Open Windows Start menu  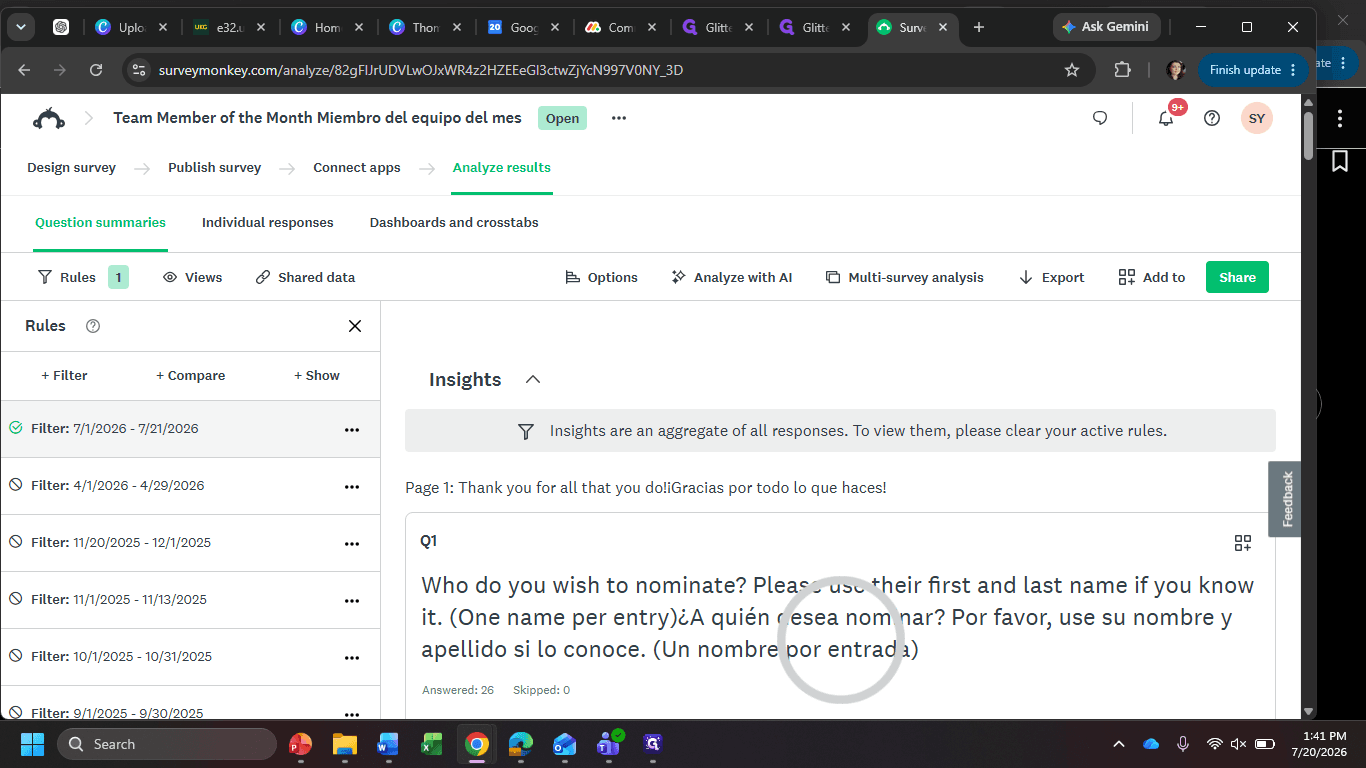click(32, 744)
